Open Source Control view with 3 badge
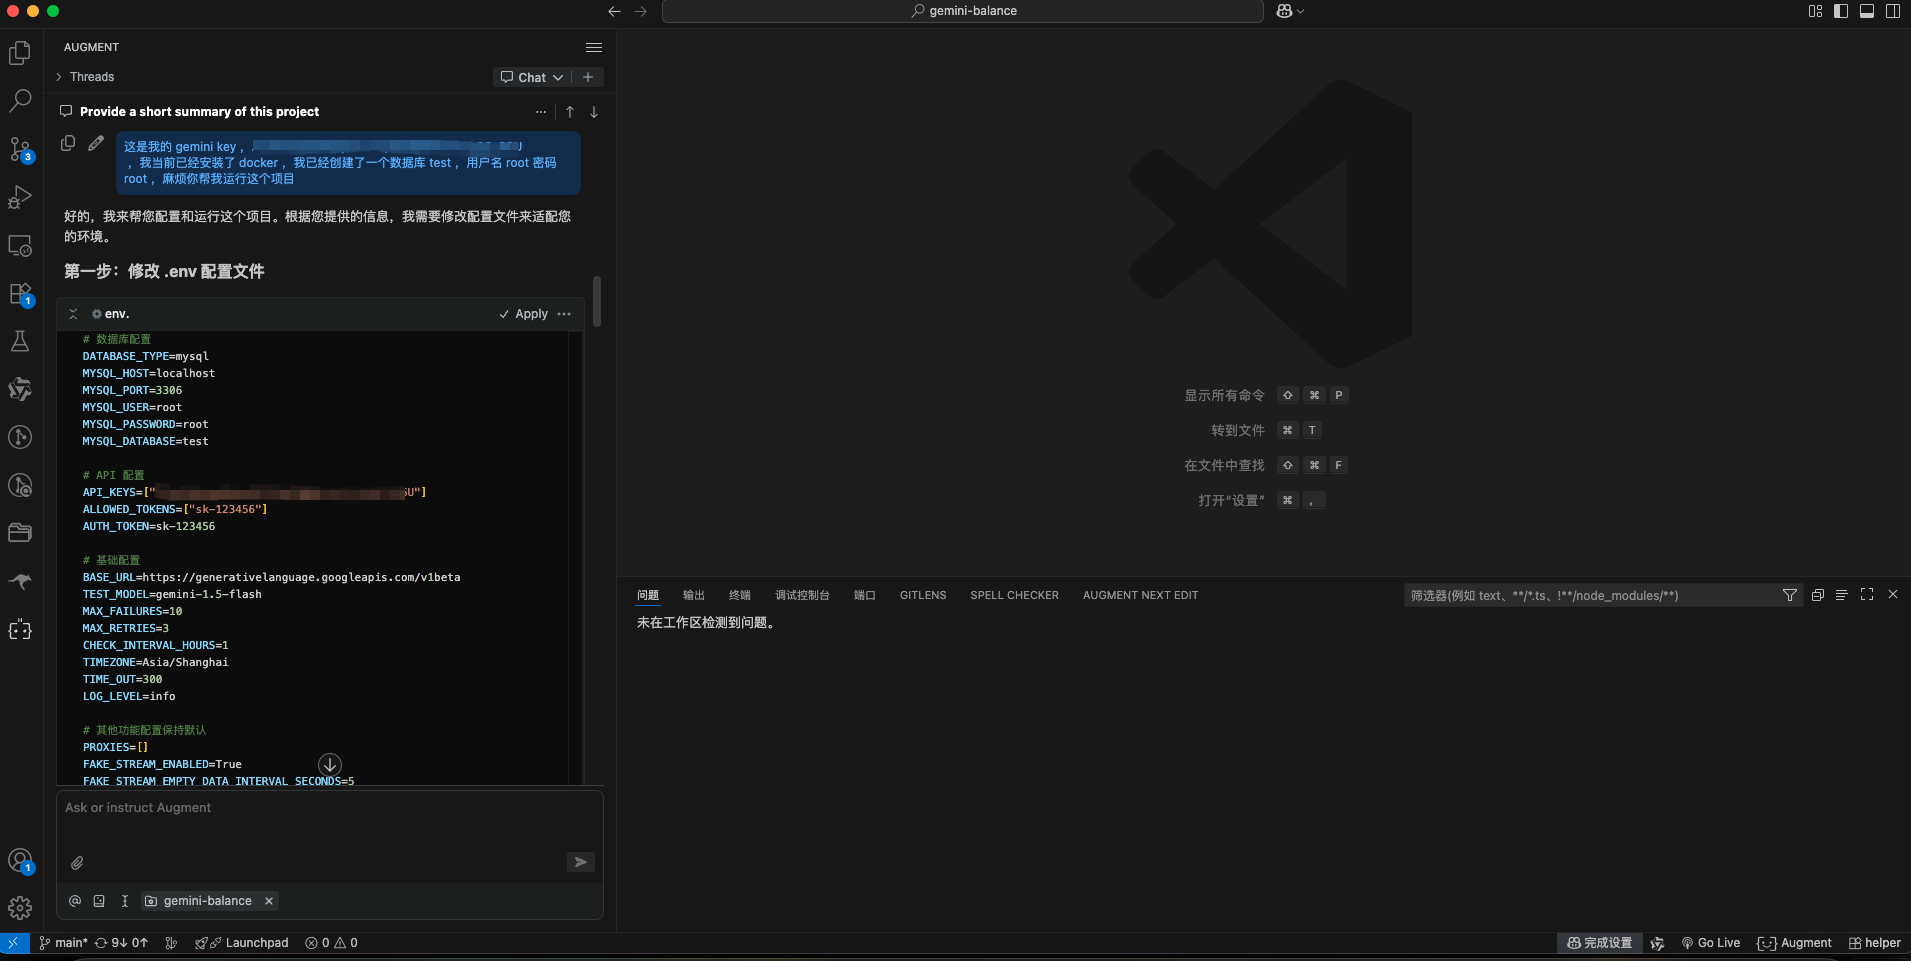This screenshot has height=961, width=1911. click(x=20, y=149)
